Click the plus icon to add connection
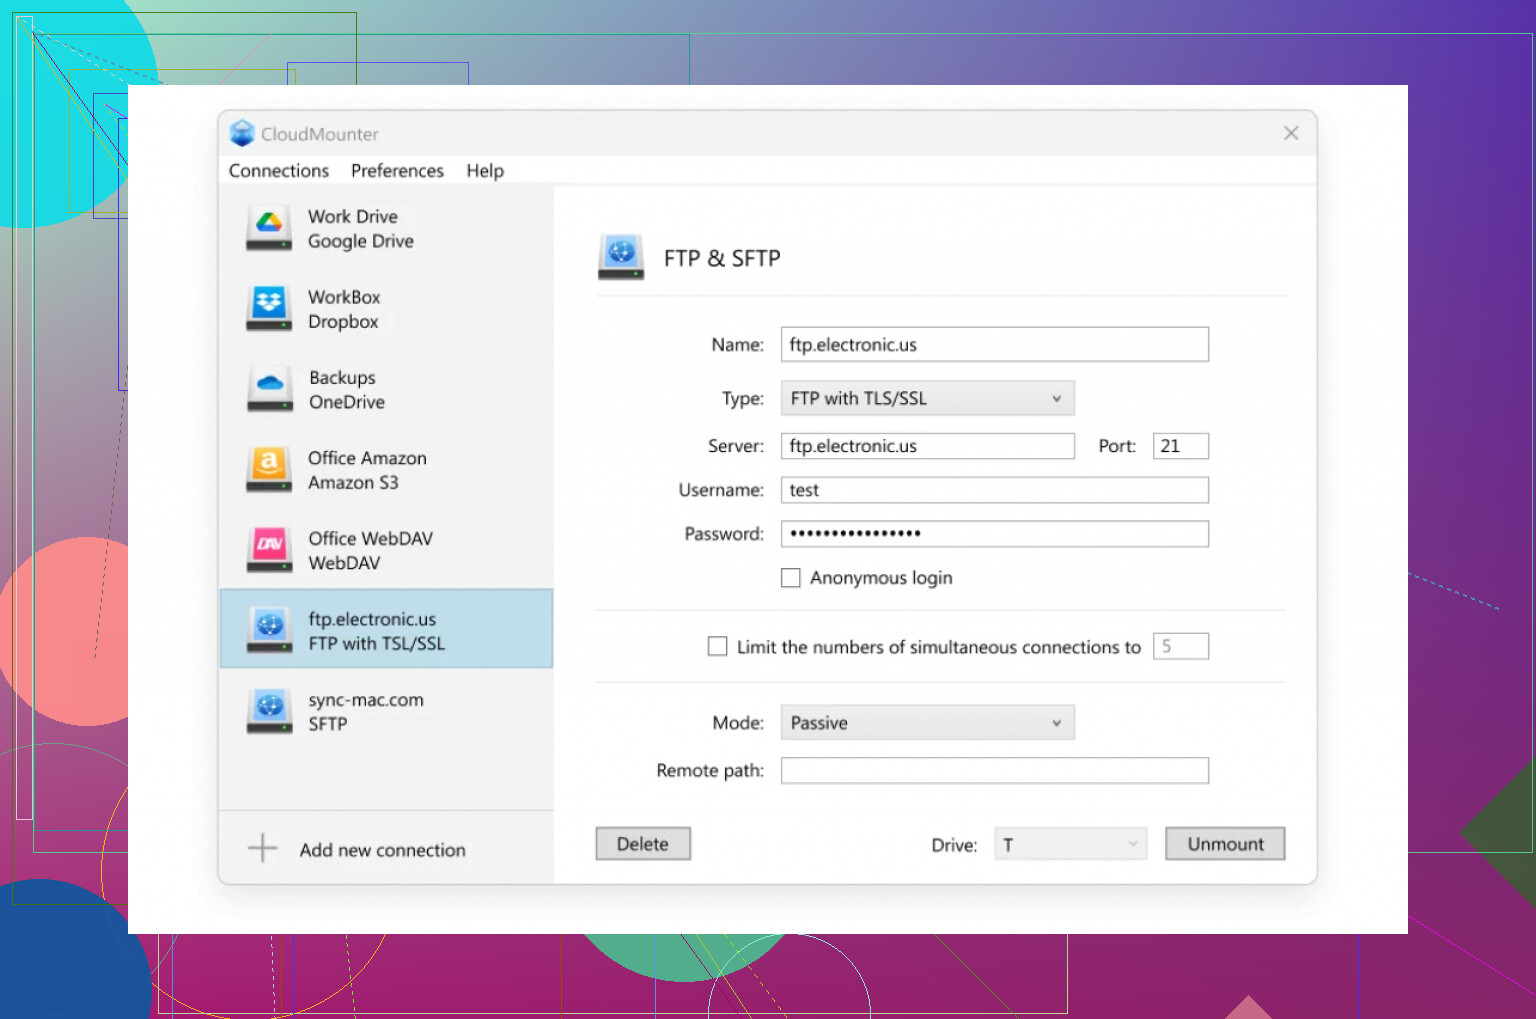The height and width of the screenshot is (1019, 1536). pos(262,848)
